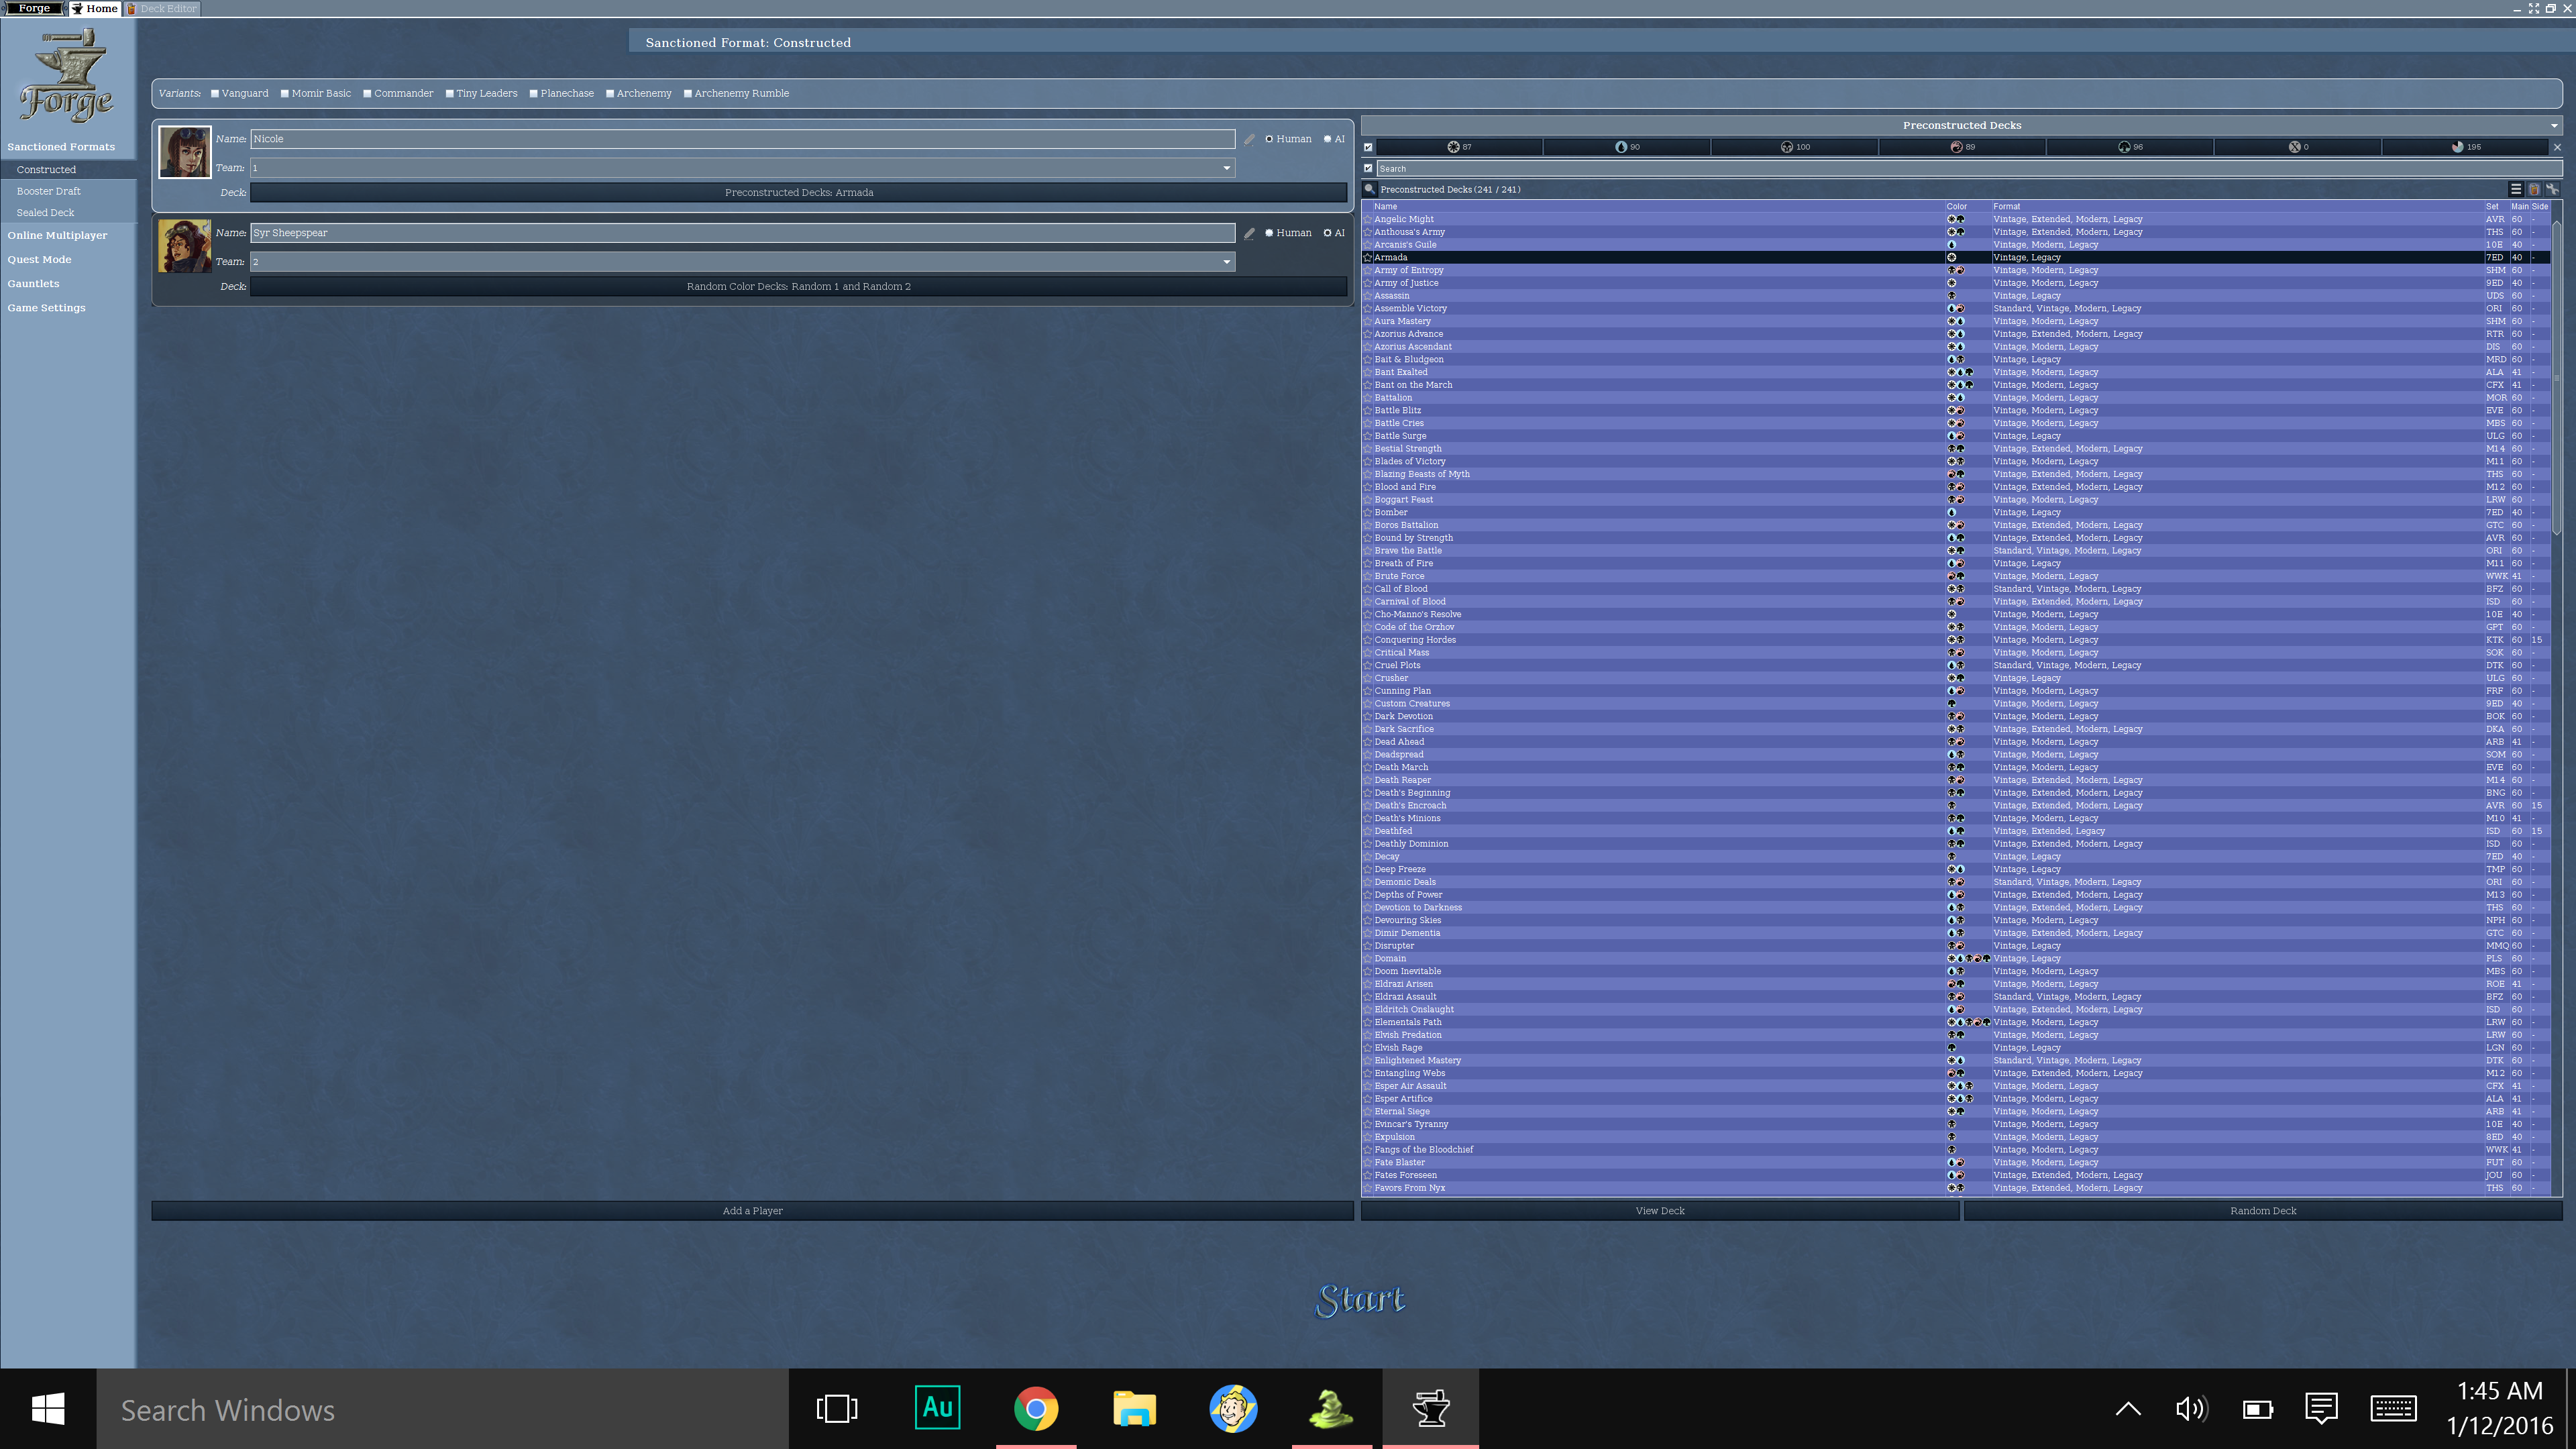Click Syr Sheepspear's player avatar
The width and height of the screenshot is (2576, 1449).
[185, 246]
